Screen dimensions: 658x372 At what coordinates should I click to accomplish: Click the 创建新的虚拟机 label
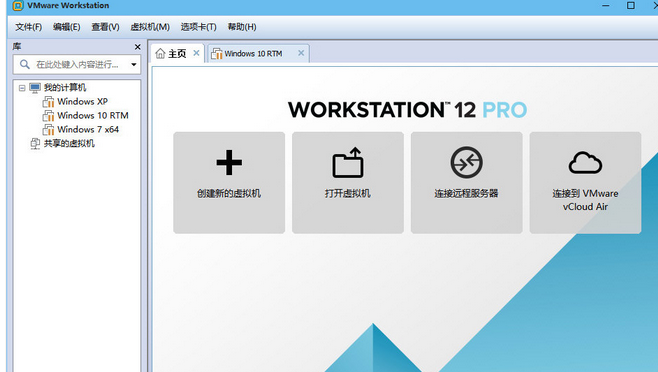(x=229, y=194)
